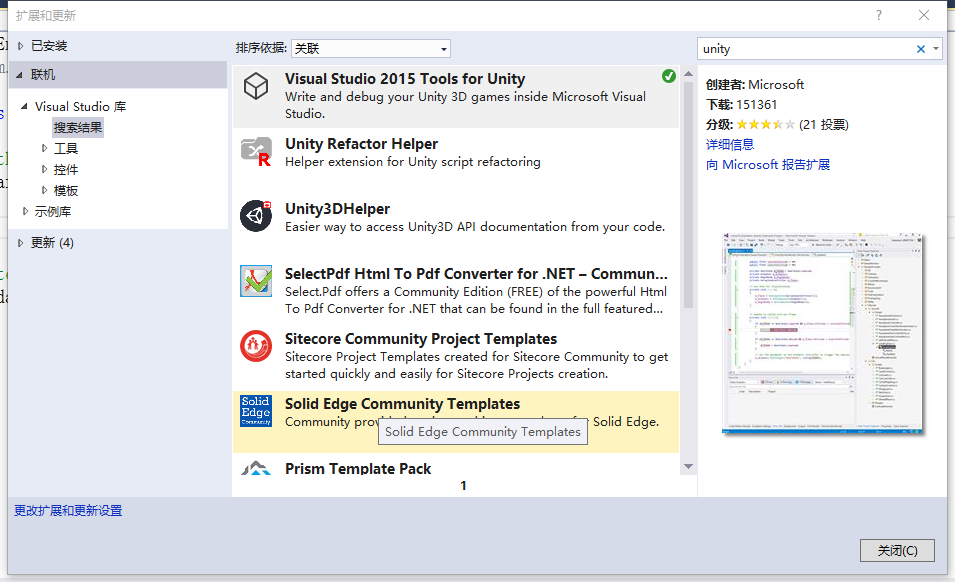Click the results list scrollbar thumb

(x=688, y=195)
